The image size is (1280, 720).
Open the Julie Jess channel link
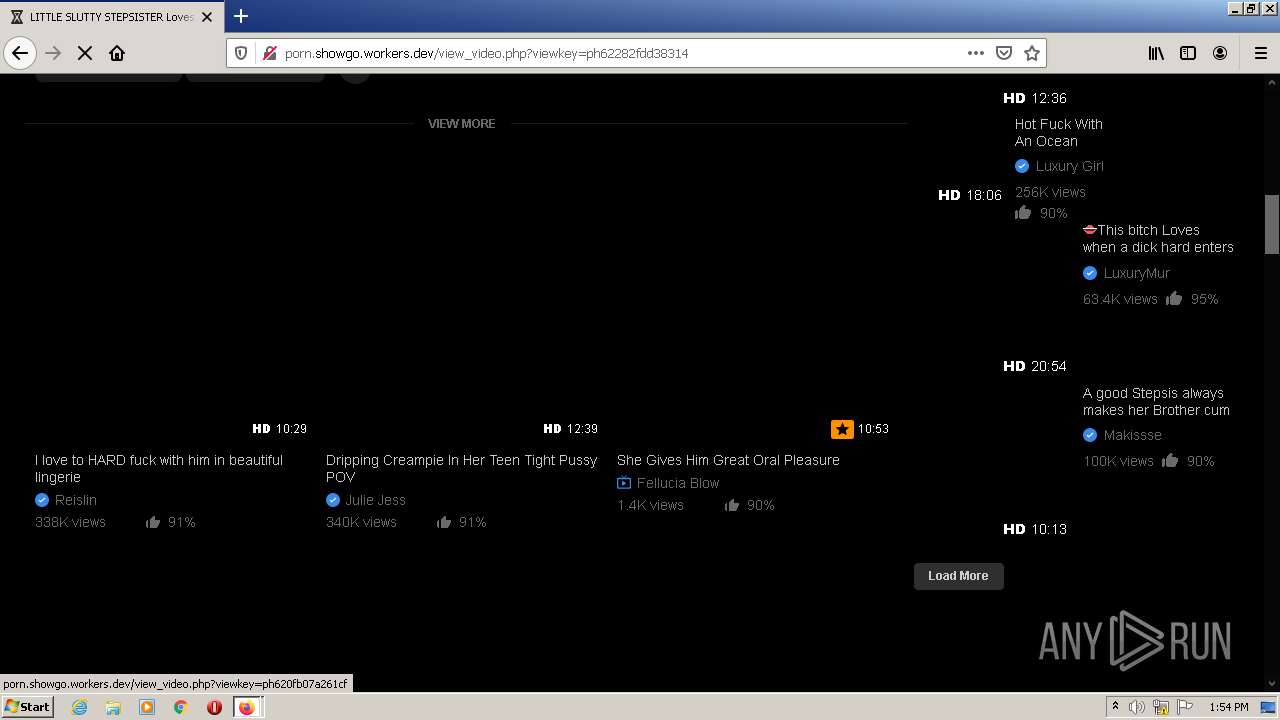pos(375,500)
